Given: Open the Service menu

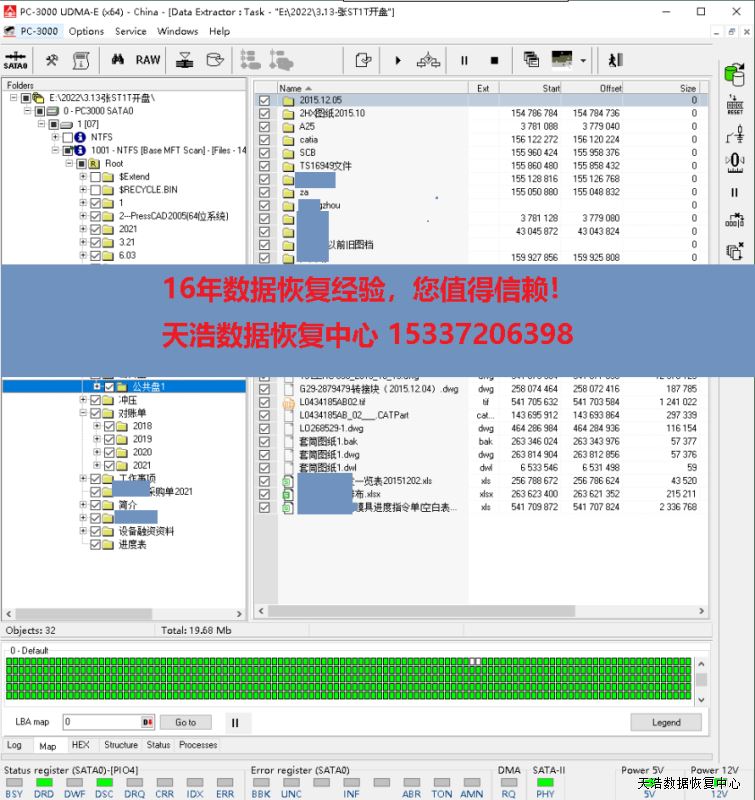Looking at the screenshot, I should coord(130,31).
